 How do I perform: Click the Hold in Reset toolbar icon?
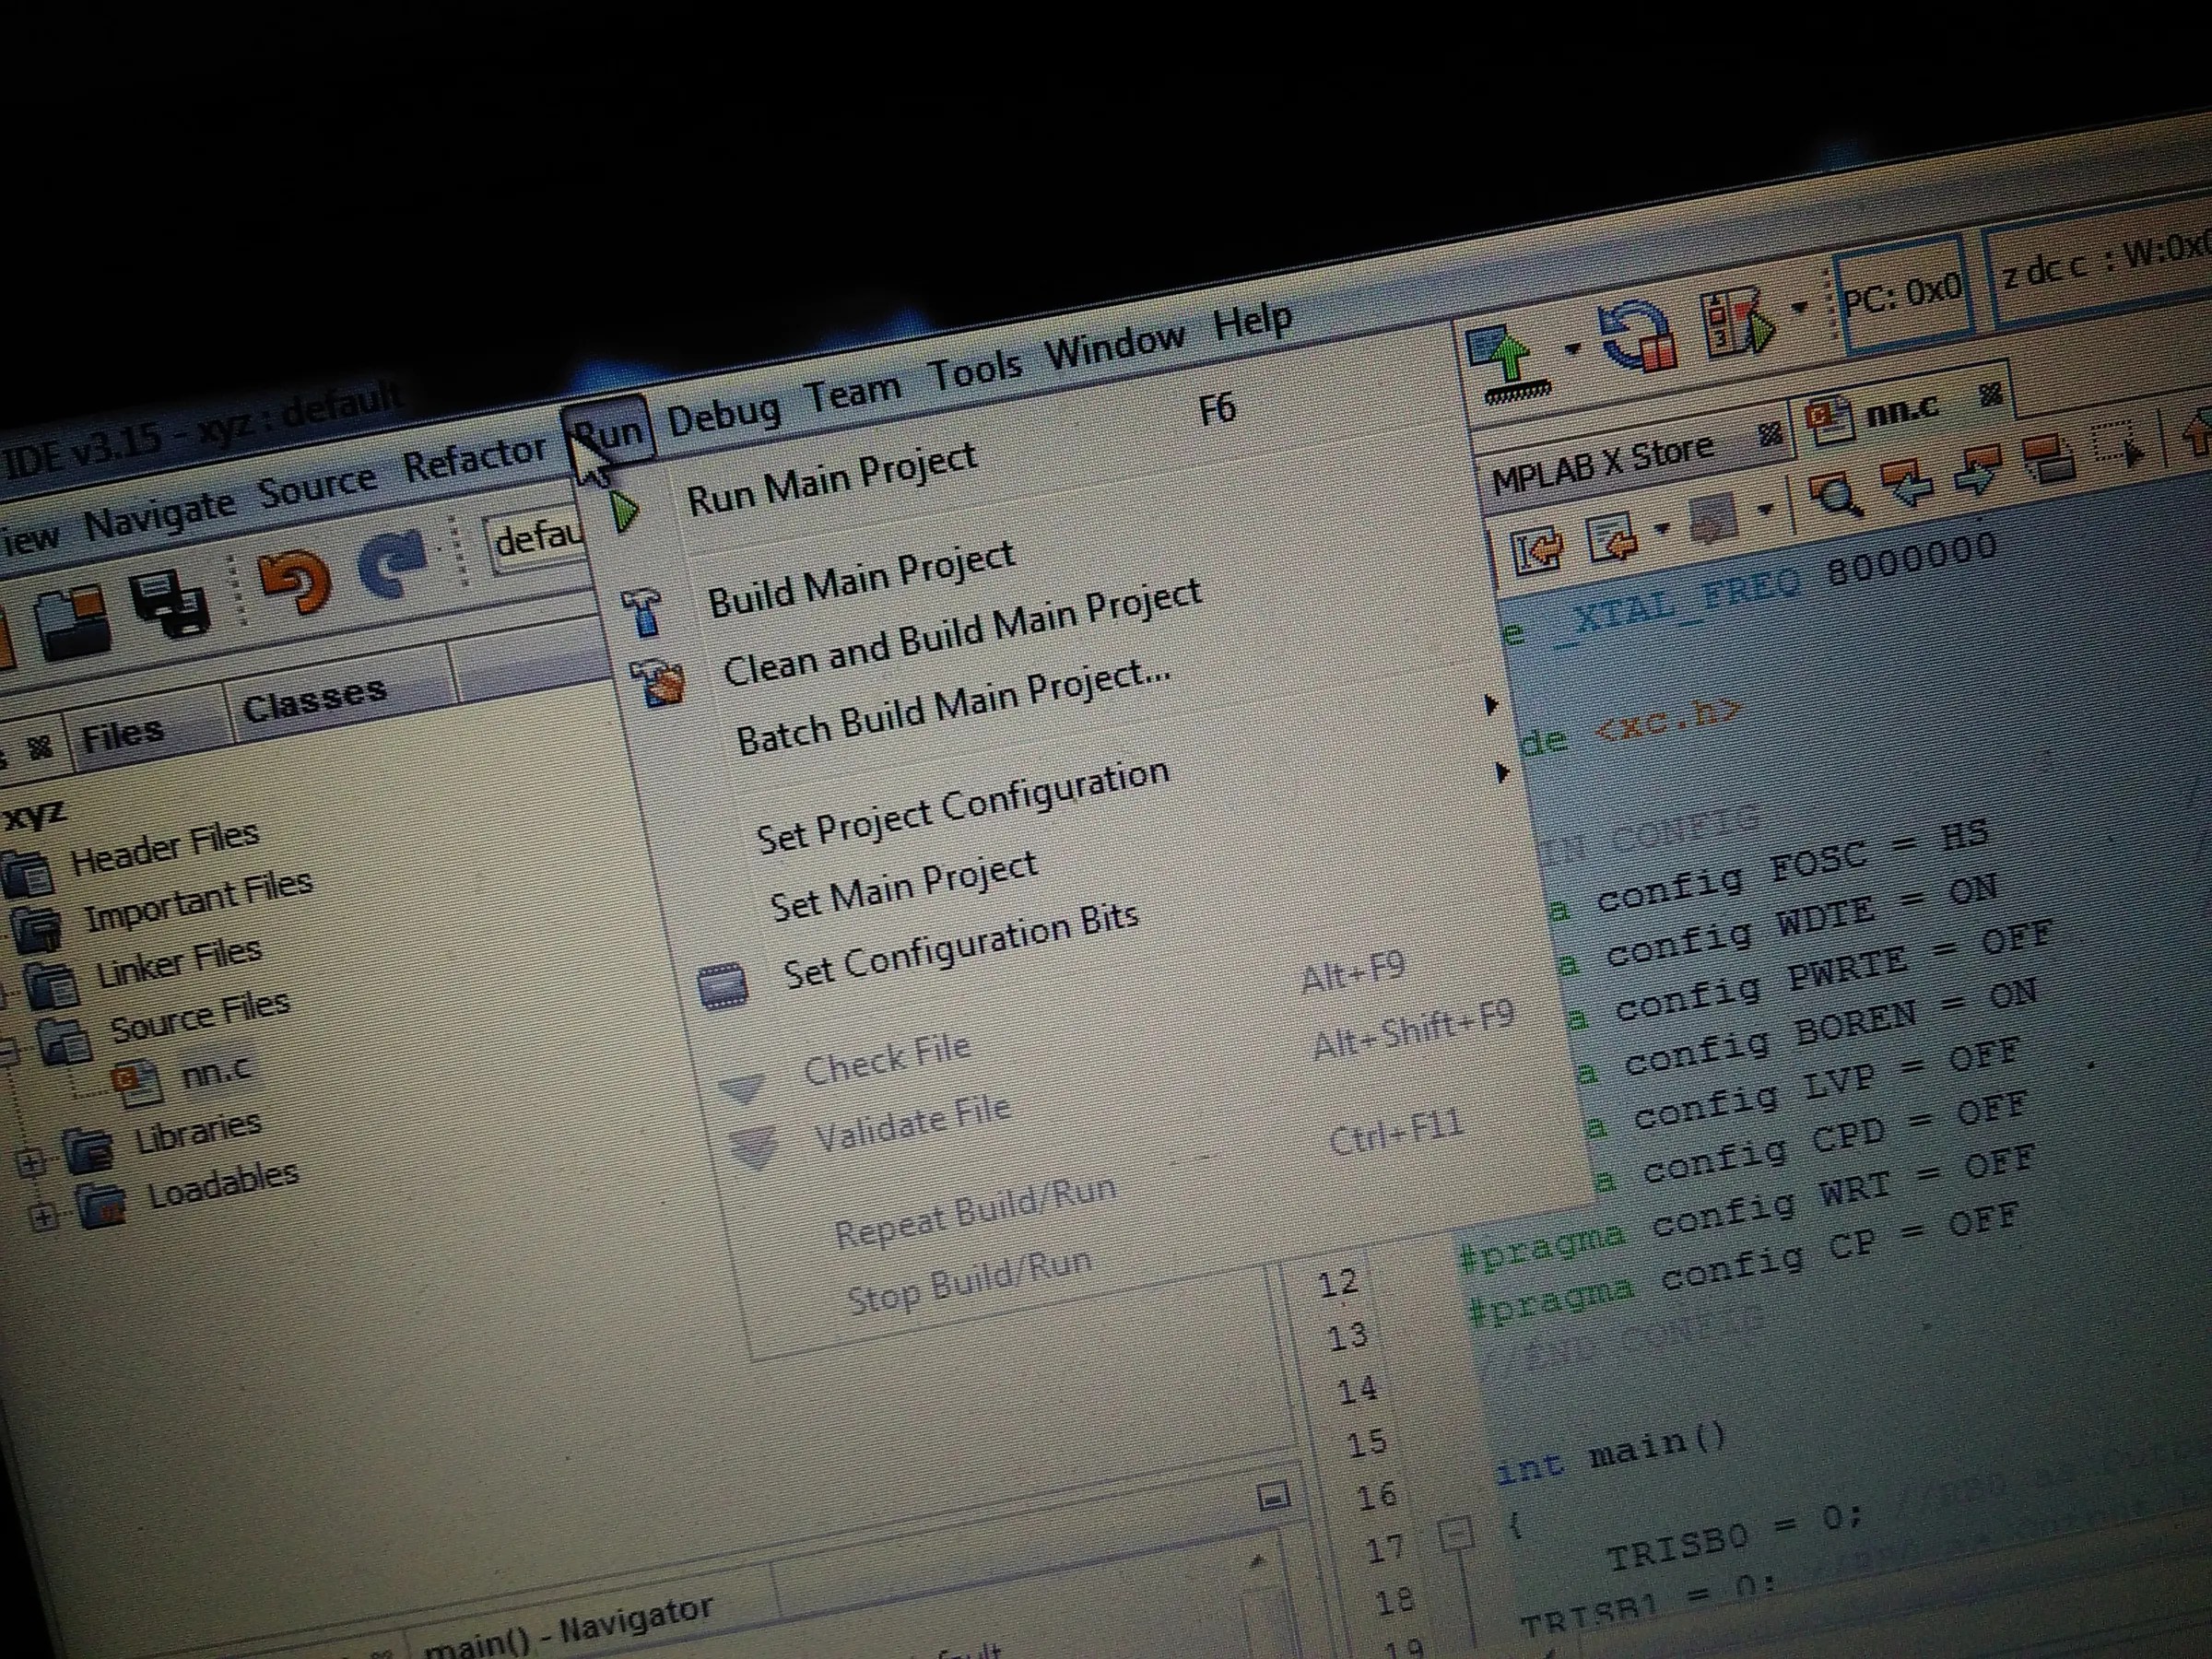(1637, 337)
